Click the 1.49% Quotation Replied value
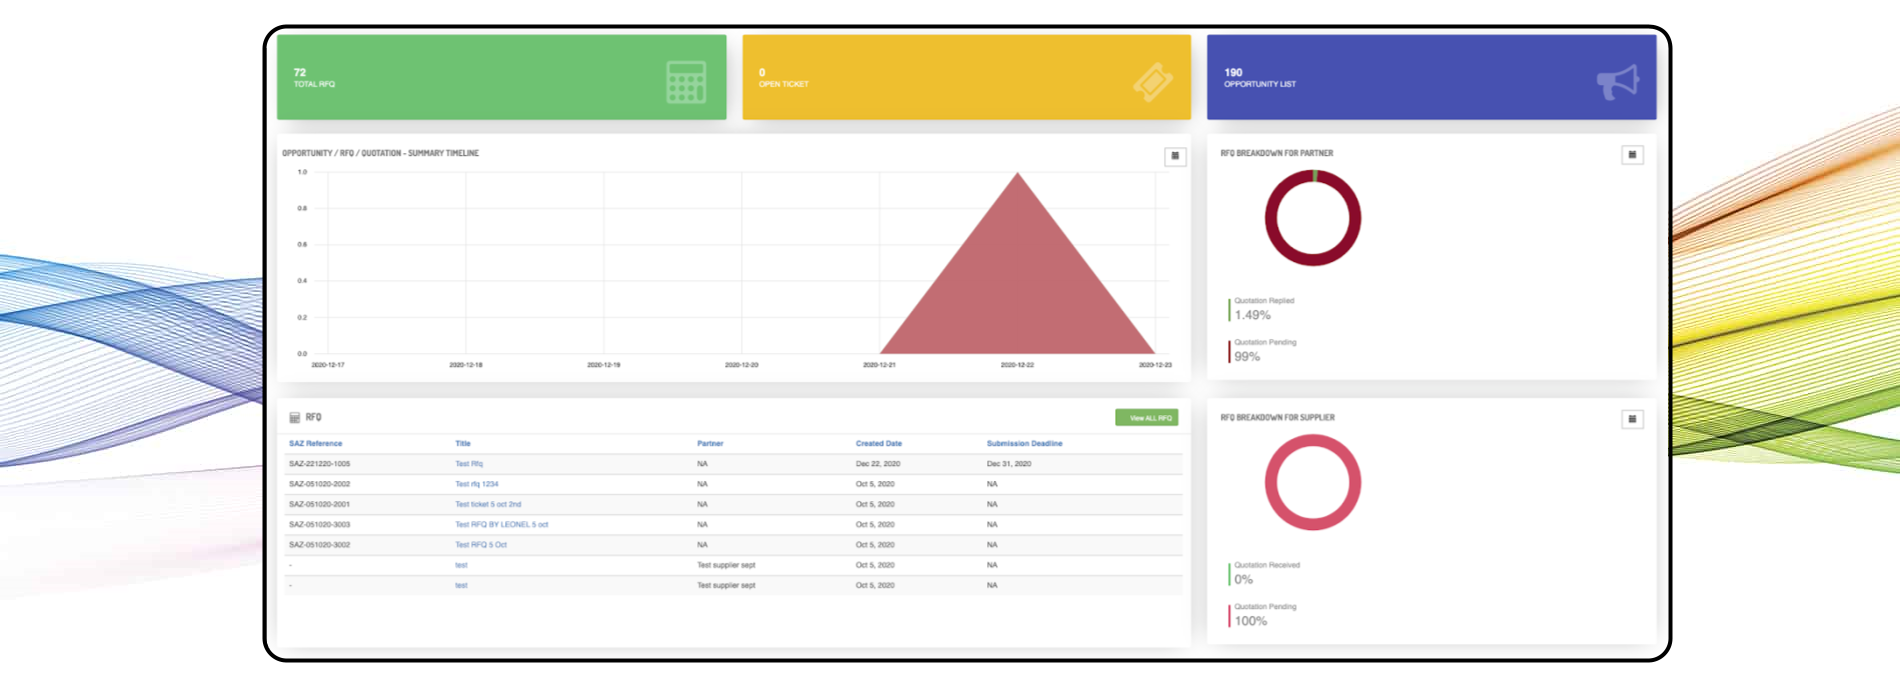The width and height of the screenshot is (1900, 690). click(x=1252, y=315)
